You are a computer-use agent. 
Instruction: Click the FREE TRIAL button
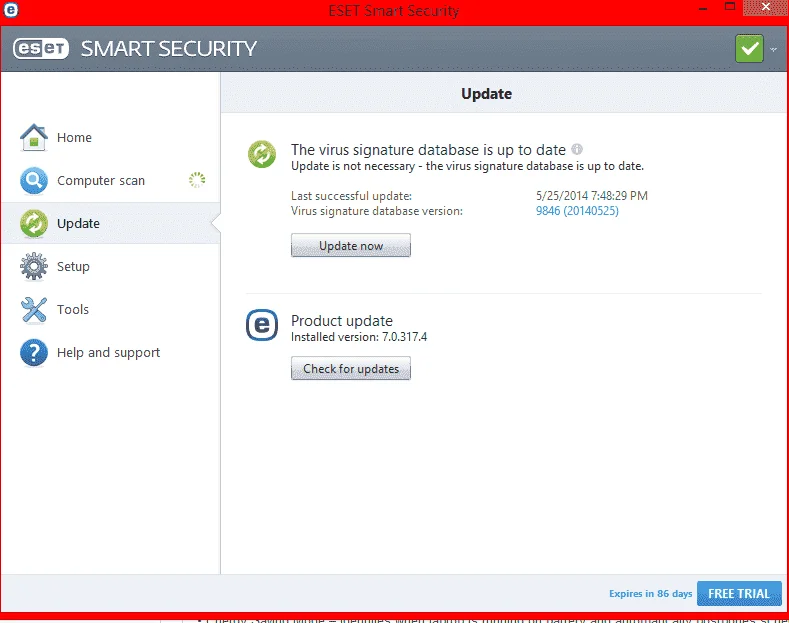pyautogui.click(x=739, y=593)
